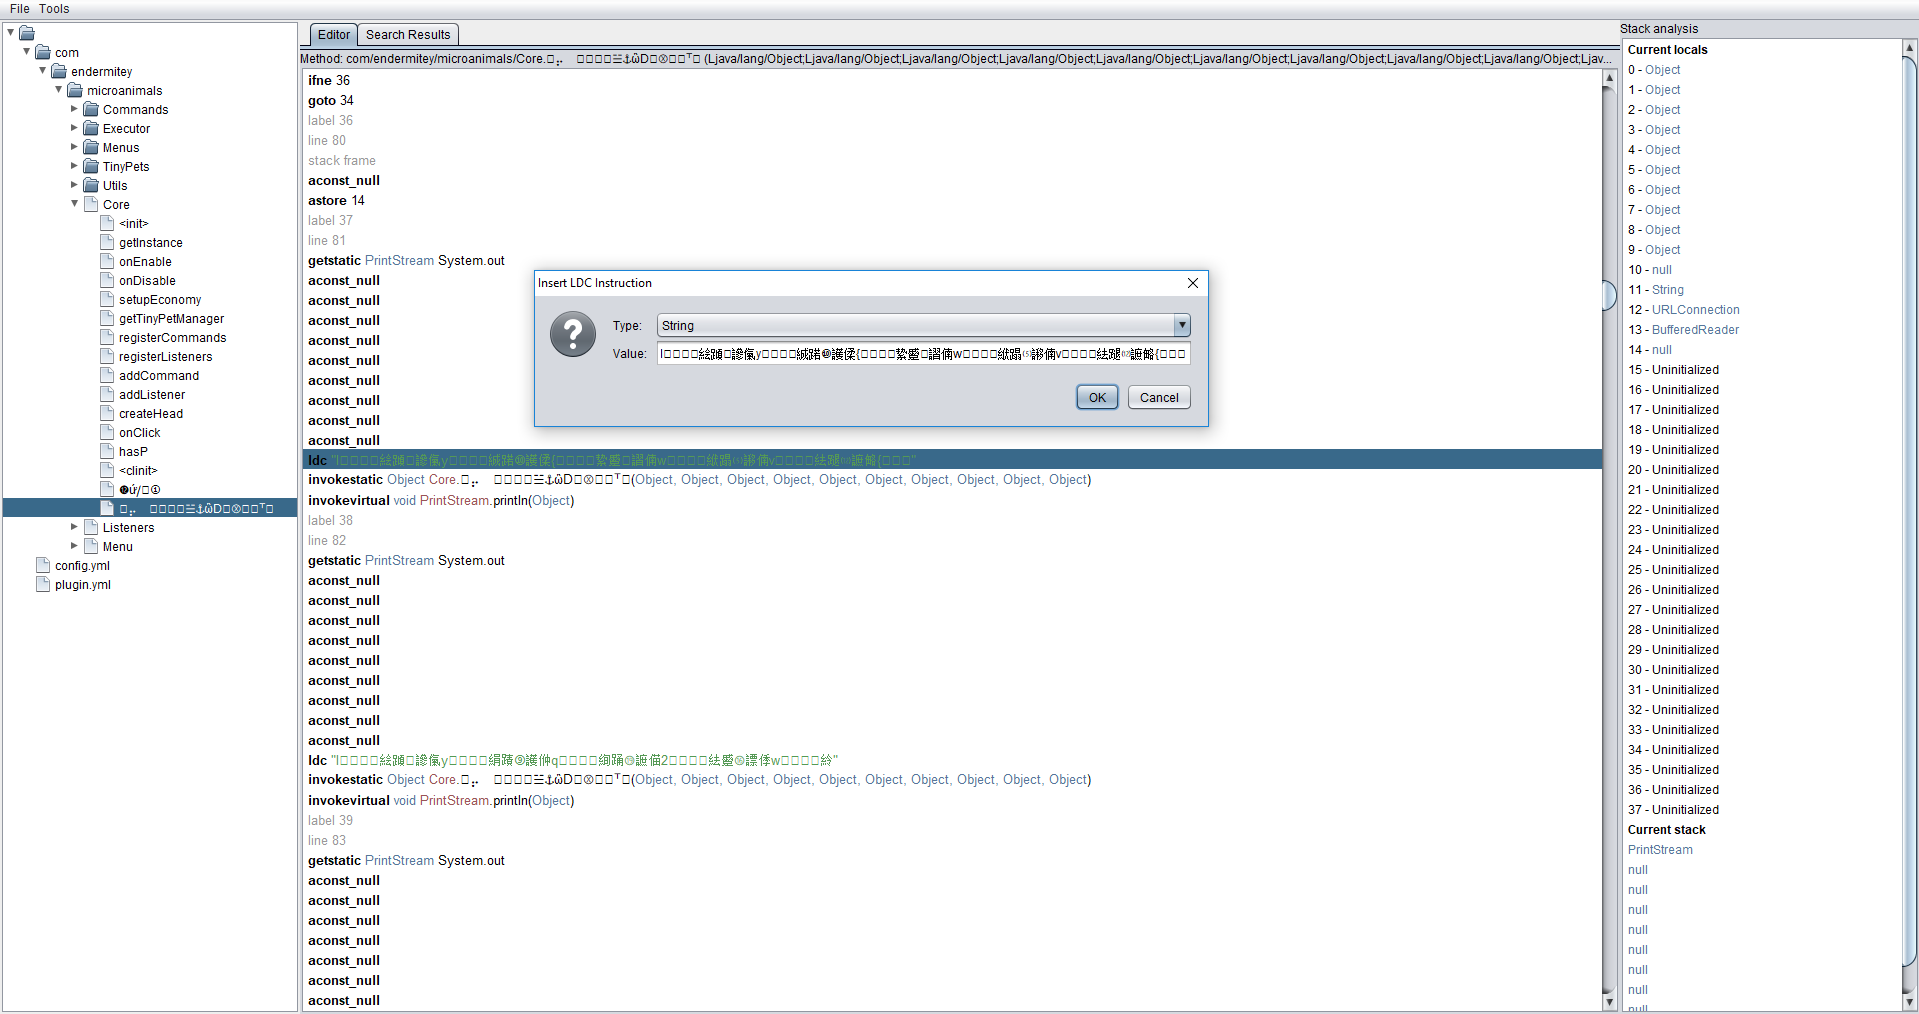Image resolution: width=1919 pixels, height=1014 pixels.
Task: Click the getInstance method file icon
Action: click(x=107, y=243)
